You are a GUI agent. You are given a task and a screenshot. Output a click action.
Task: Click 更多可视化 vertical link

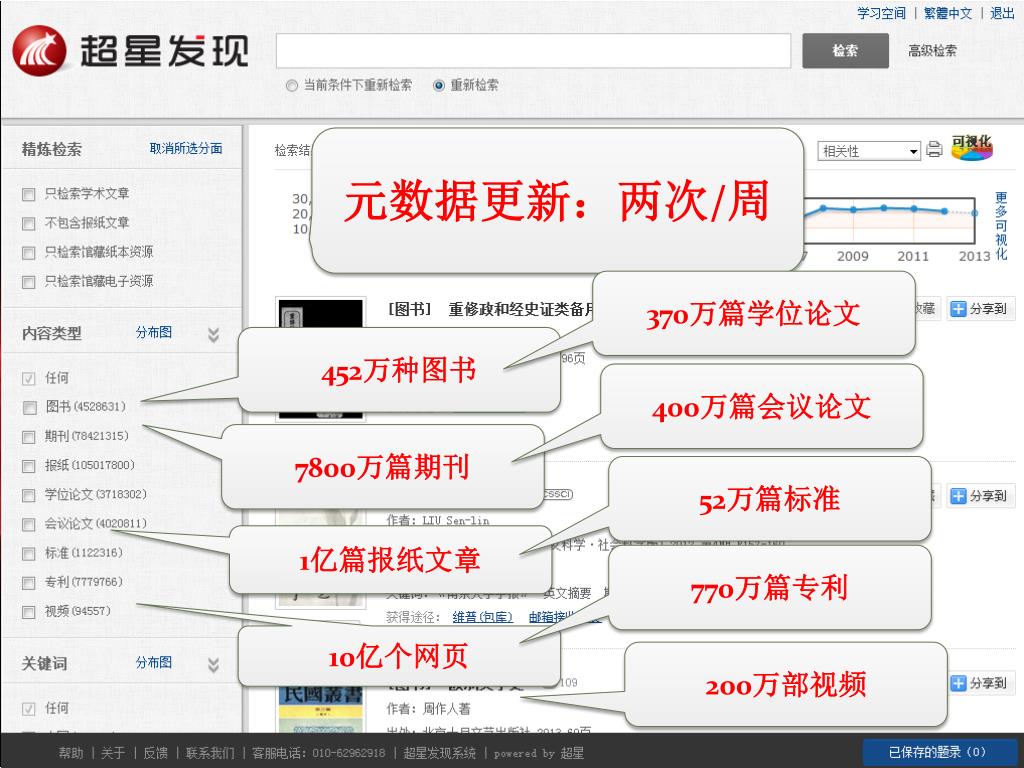pos(1001,226)
